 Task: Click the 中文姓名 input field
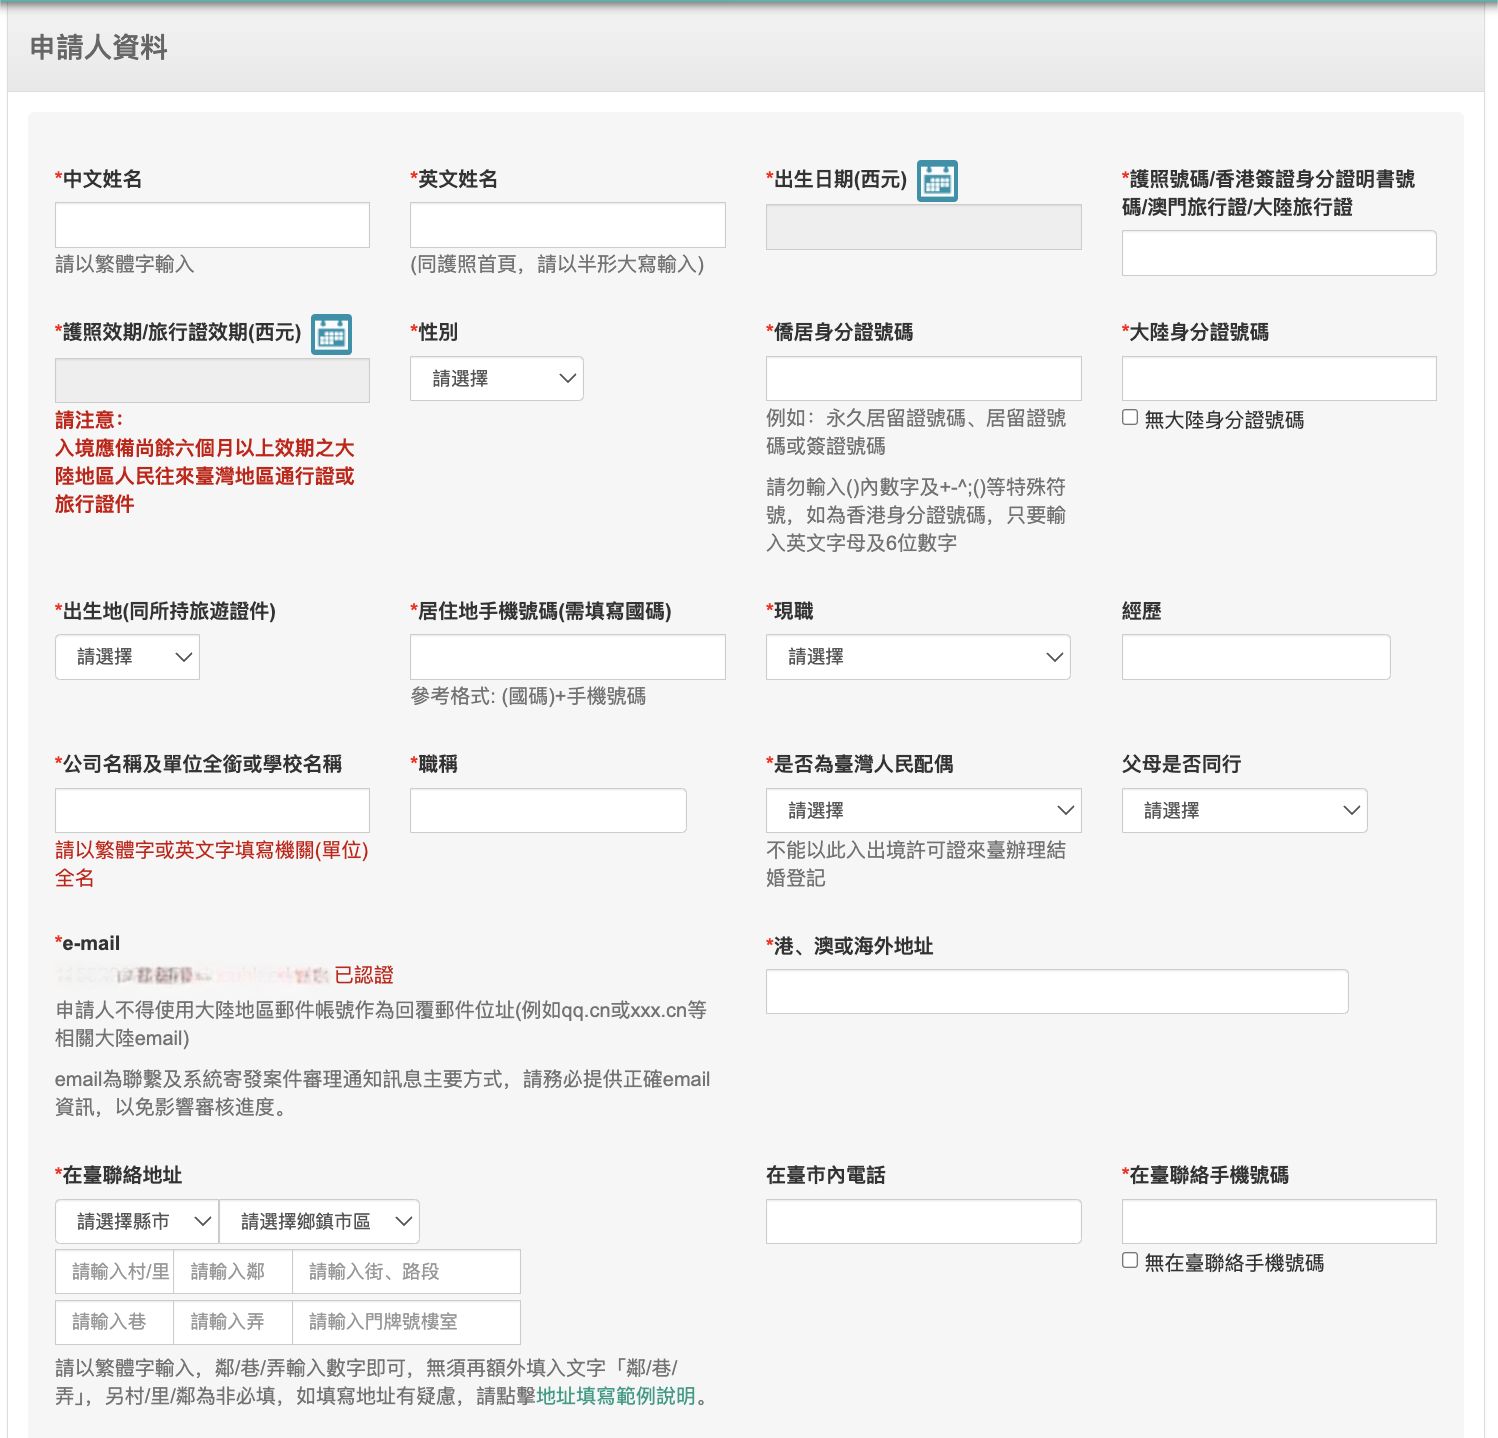point(212,224)
